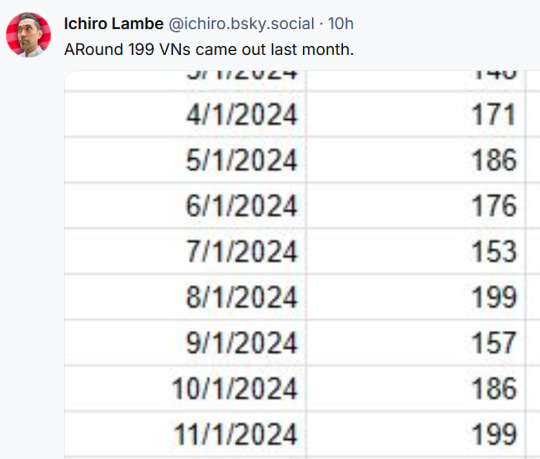This screenshot has width=540, height=459.
Task: Select the 186 value beside 5/1/2024
Action: coord(415,160)
